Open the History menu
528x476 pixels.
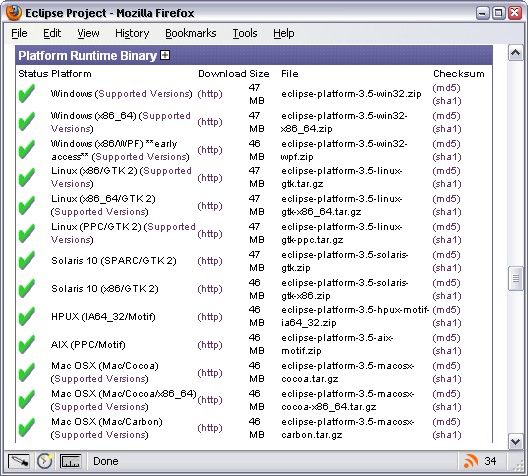tap(132, 33)
